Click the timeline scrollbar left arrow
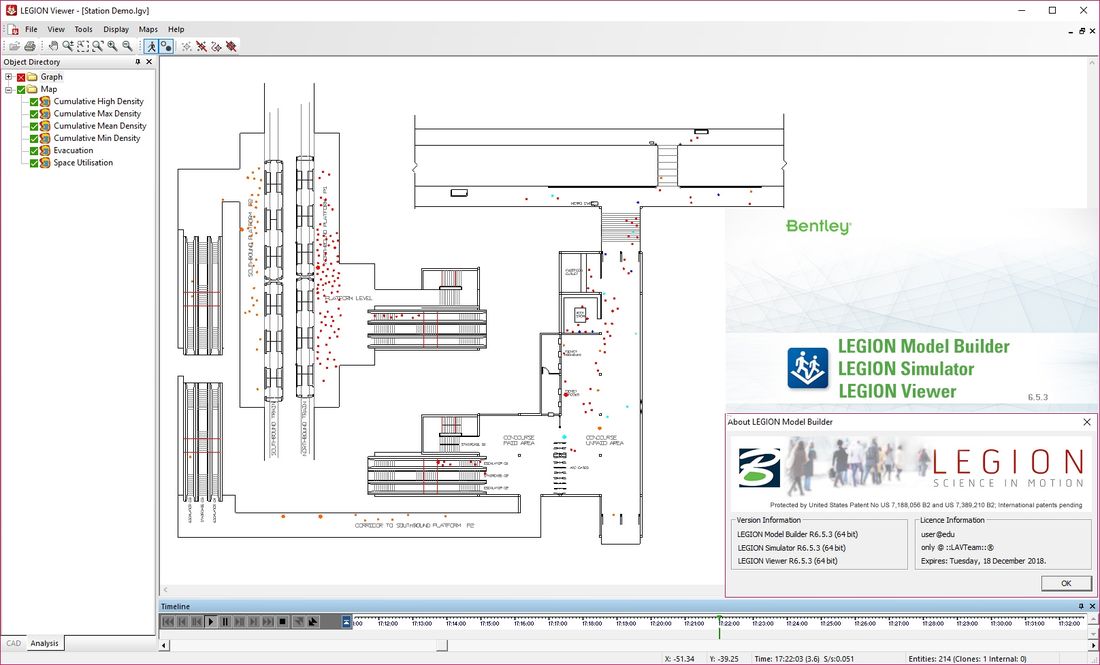The image size is (1100, 665). 164,645
